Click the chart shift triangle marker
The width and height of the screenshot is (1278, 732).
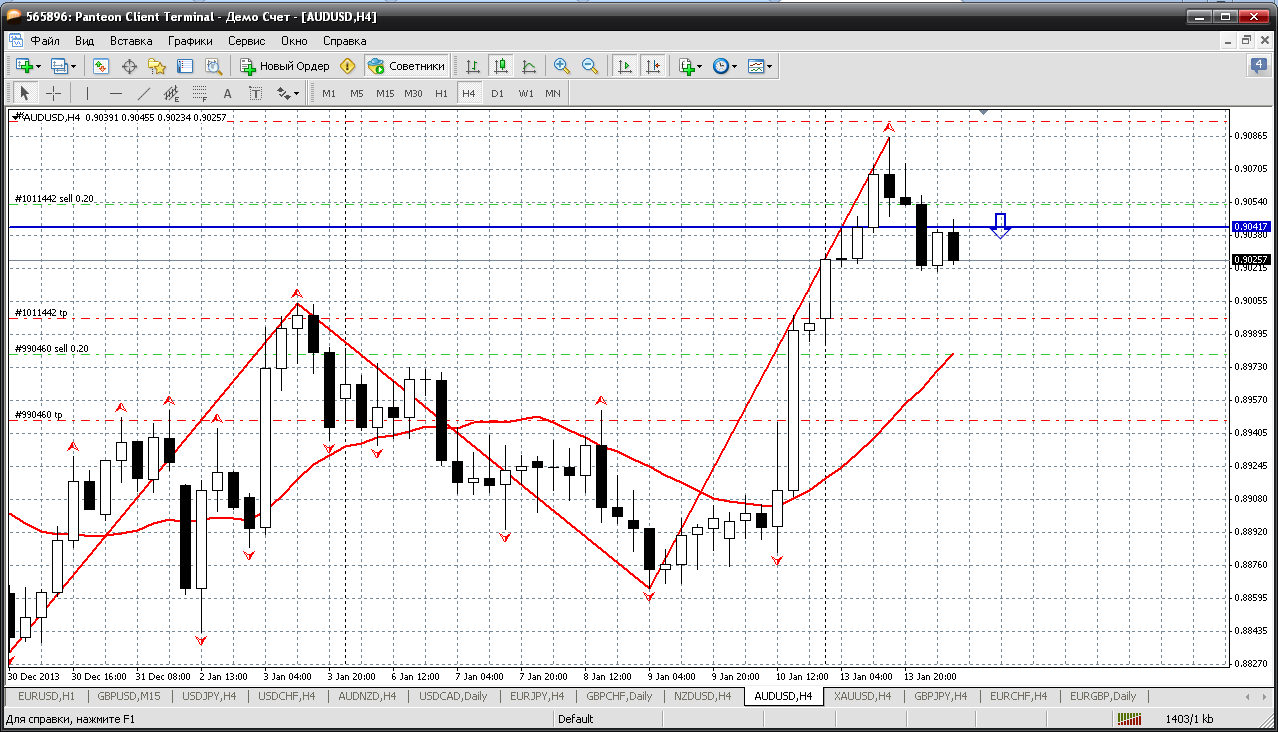pyautogui.click(x=985, y=112)
